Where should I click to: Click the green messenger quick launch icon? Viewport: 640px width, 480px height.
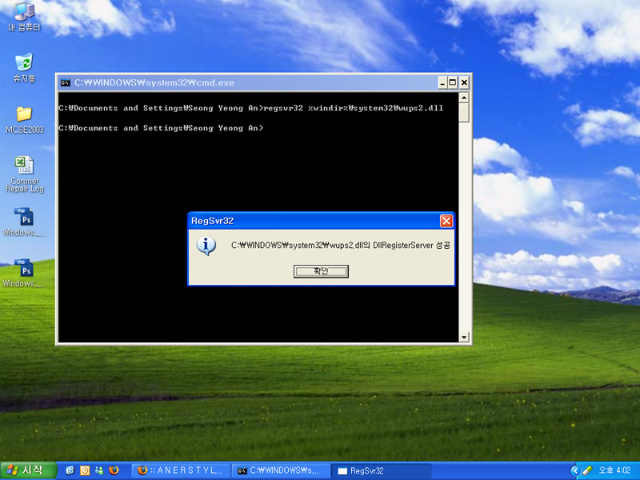[x=99, y=471]
